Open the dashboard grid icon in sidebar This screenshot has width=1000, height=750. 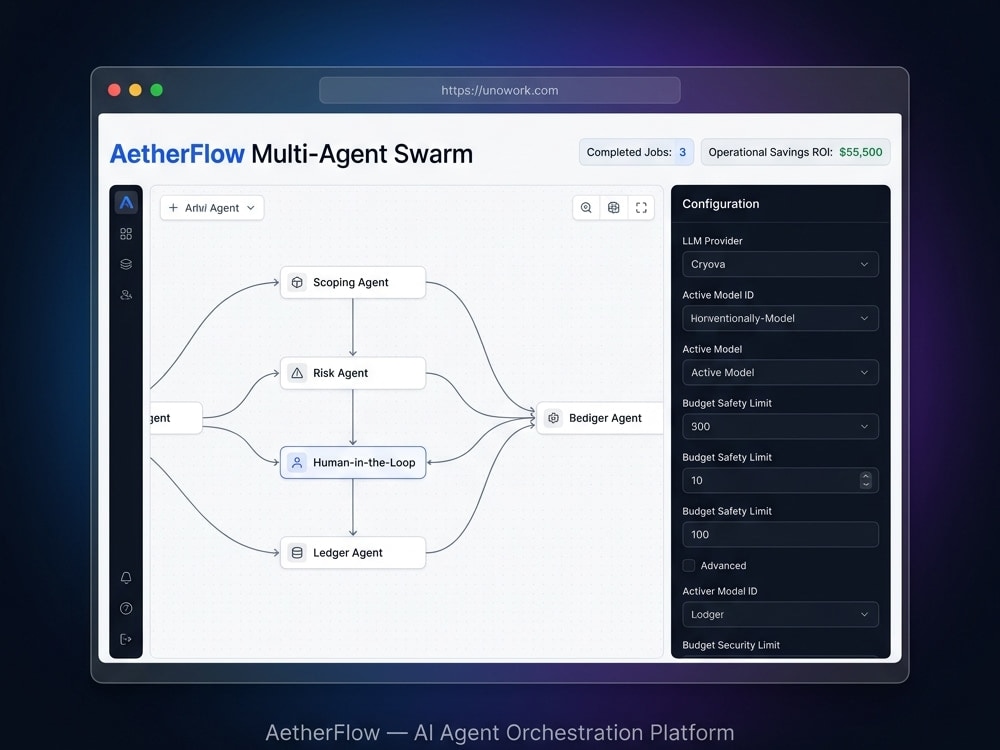click(x=126, y=234)
